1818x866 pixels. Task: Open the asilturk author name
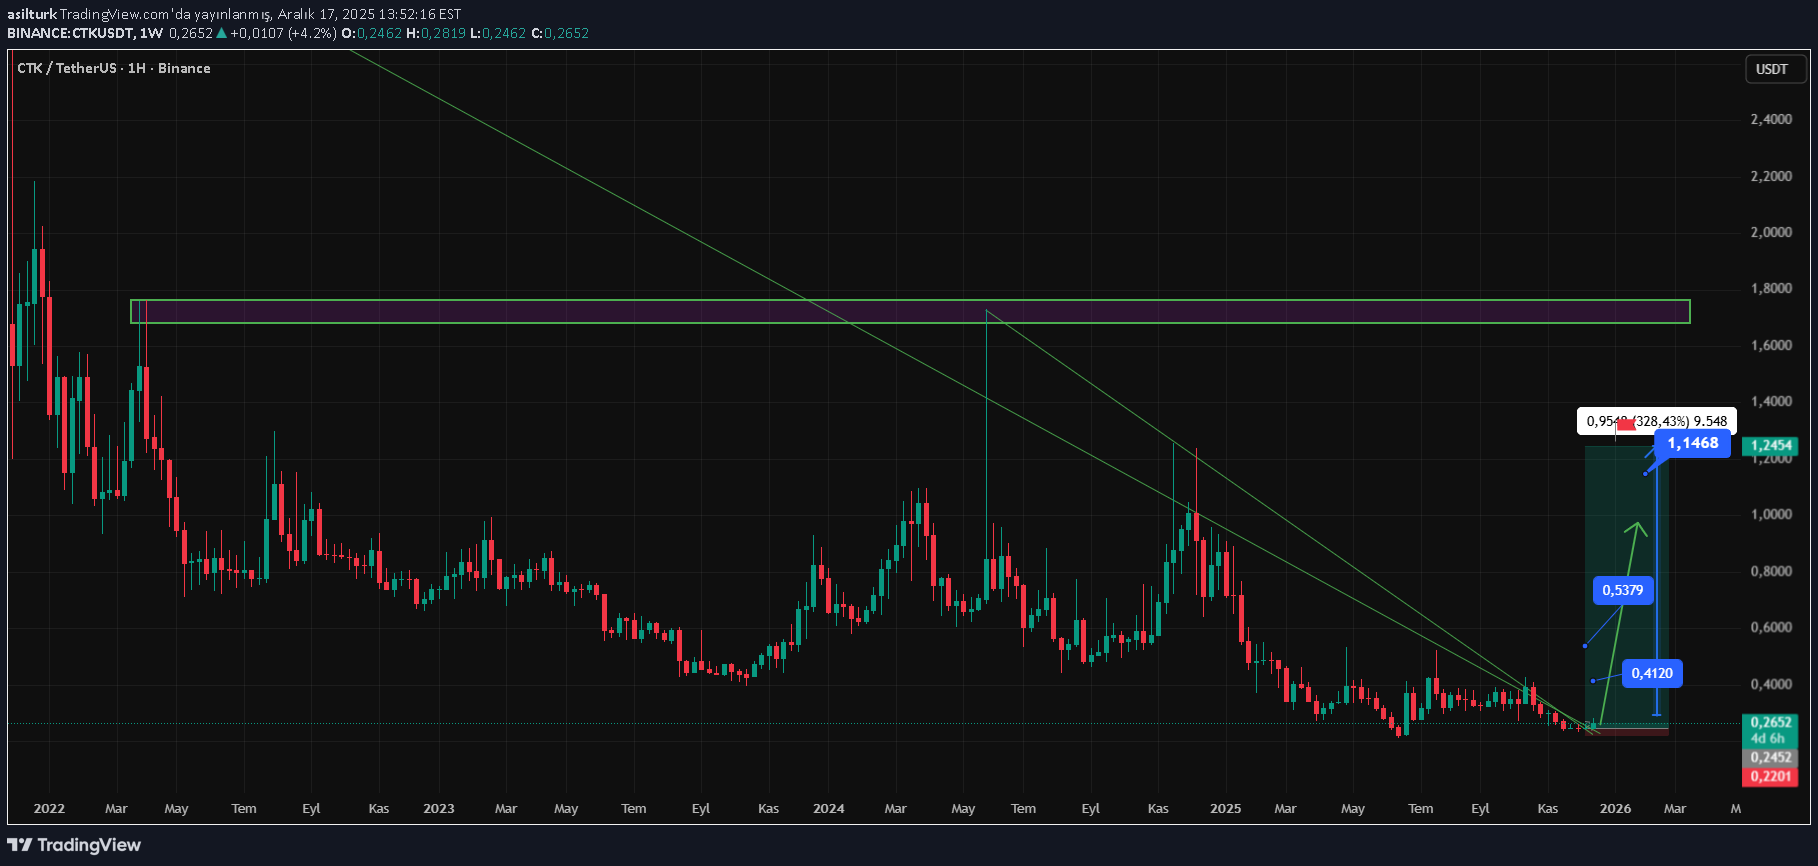31,14
